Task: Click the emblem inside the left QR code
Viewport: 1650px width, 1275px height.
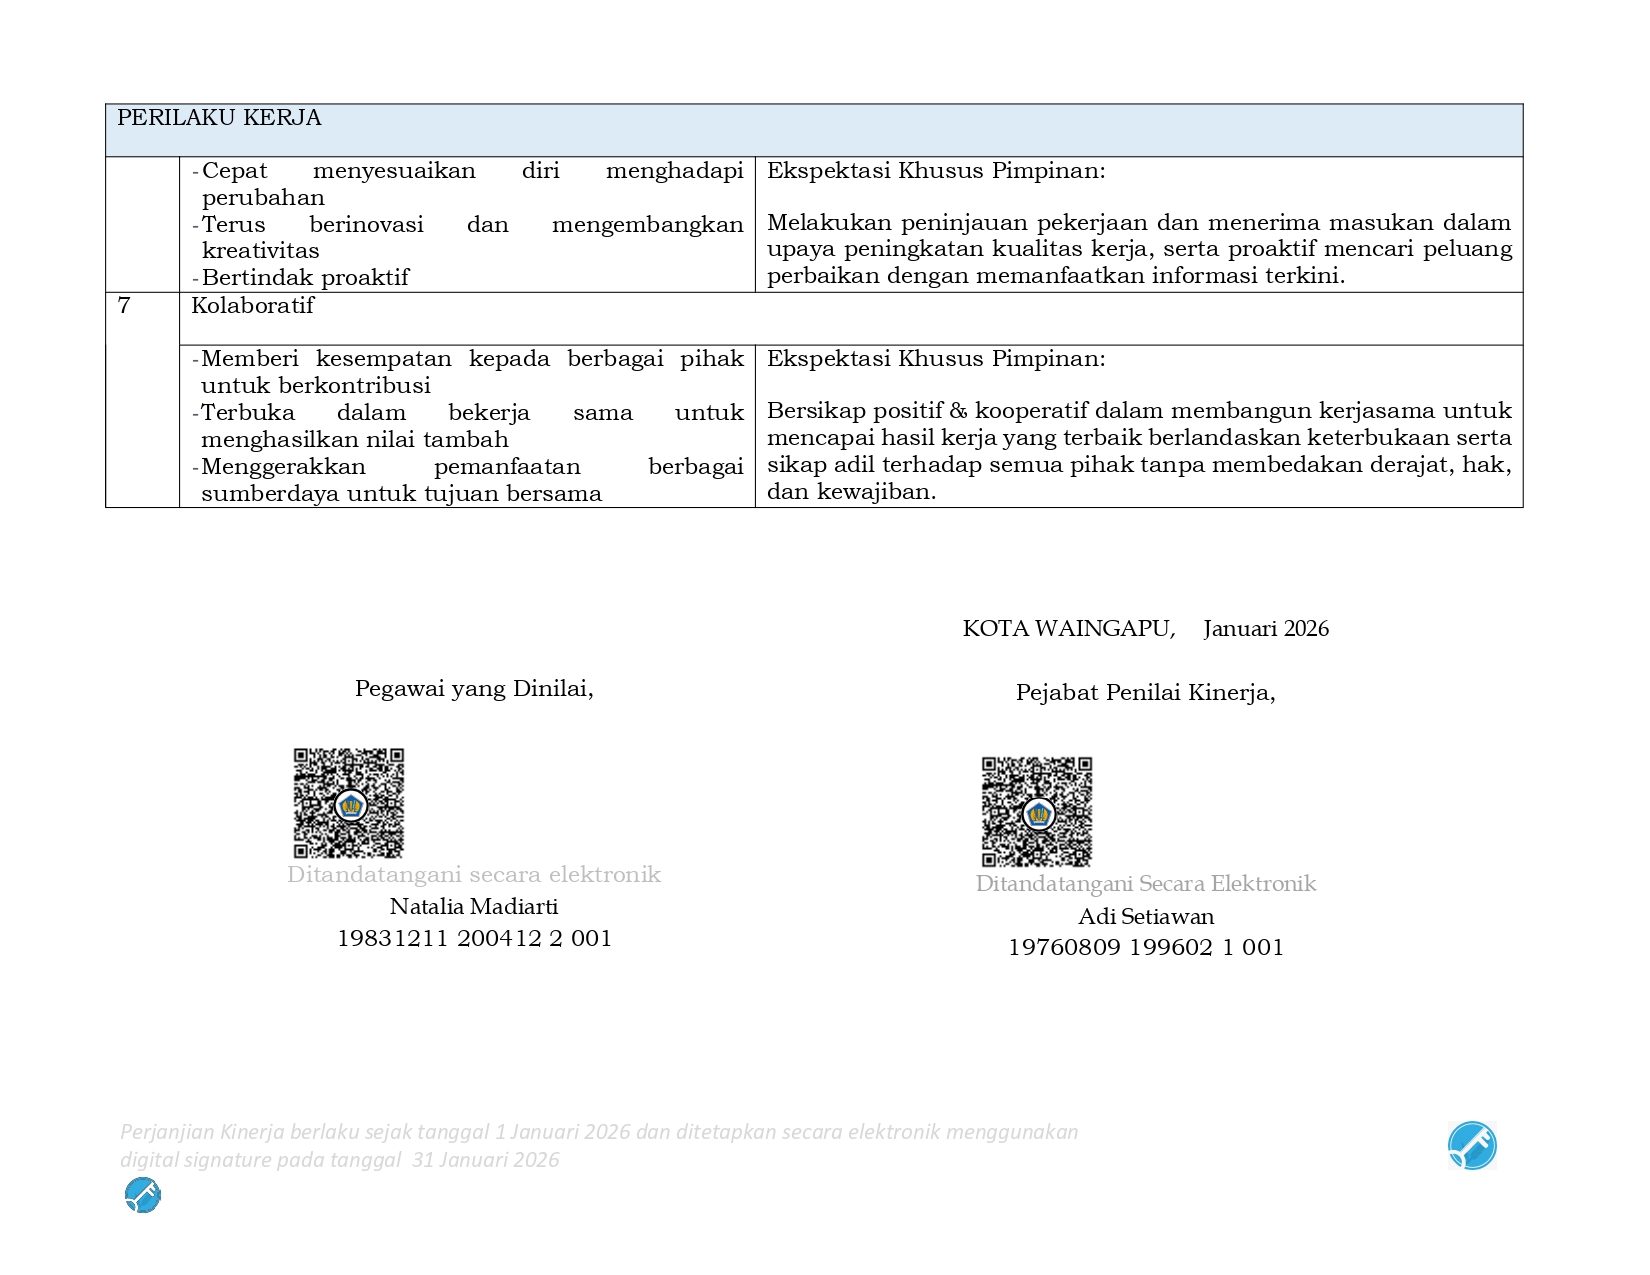Action: click(350, 805)
